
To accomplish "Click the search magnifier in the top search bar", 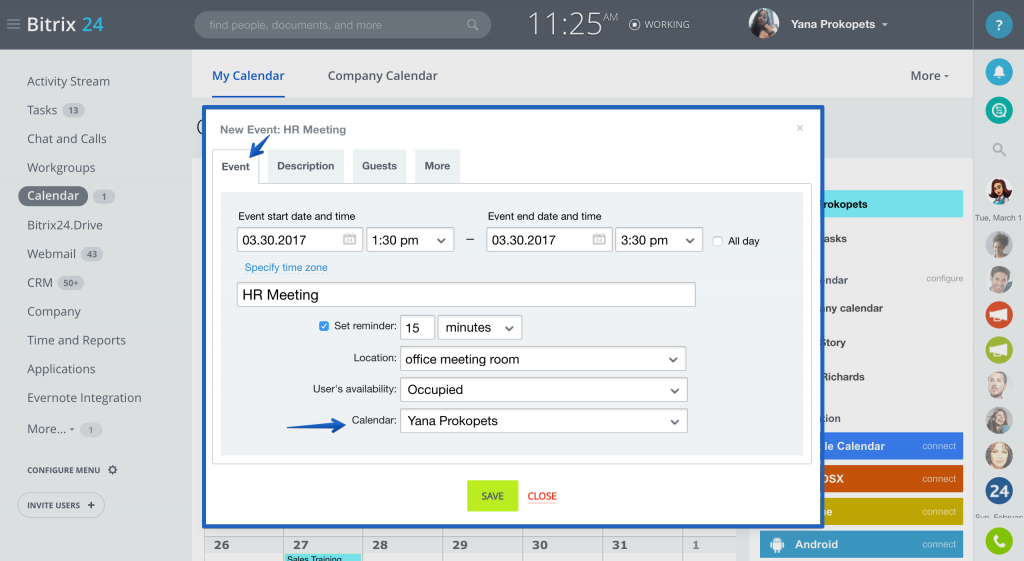I will (472, 25).
